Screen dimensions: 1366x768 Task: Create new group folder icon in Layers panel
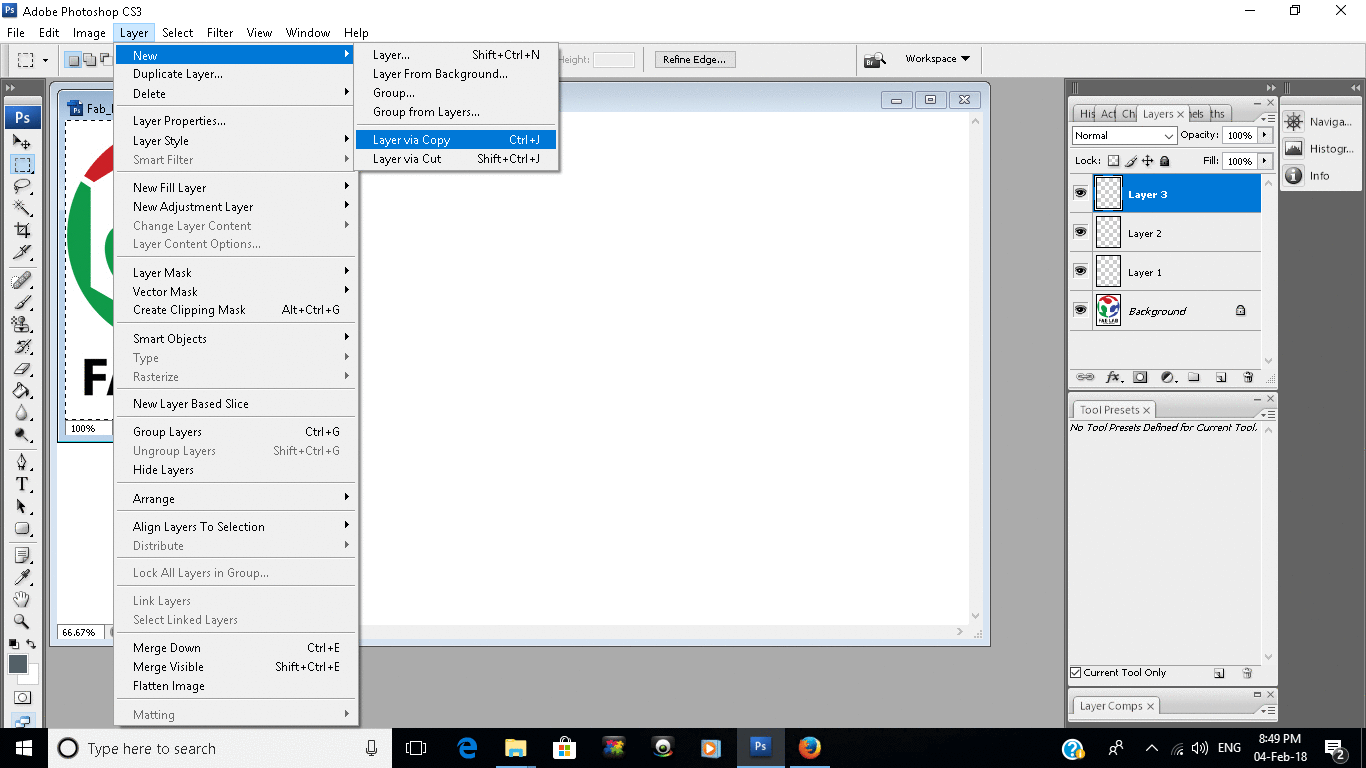point(1194,378)
